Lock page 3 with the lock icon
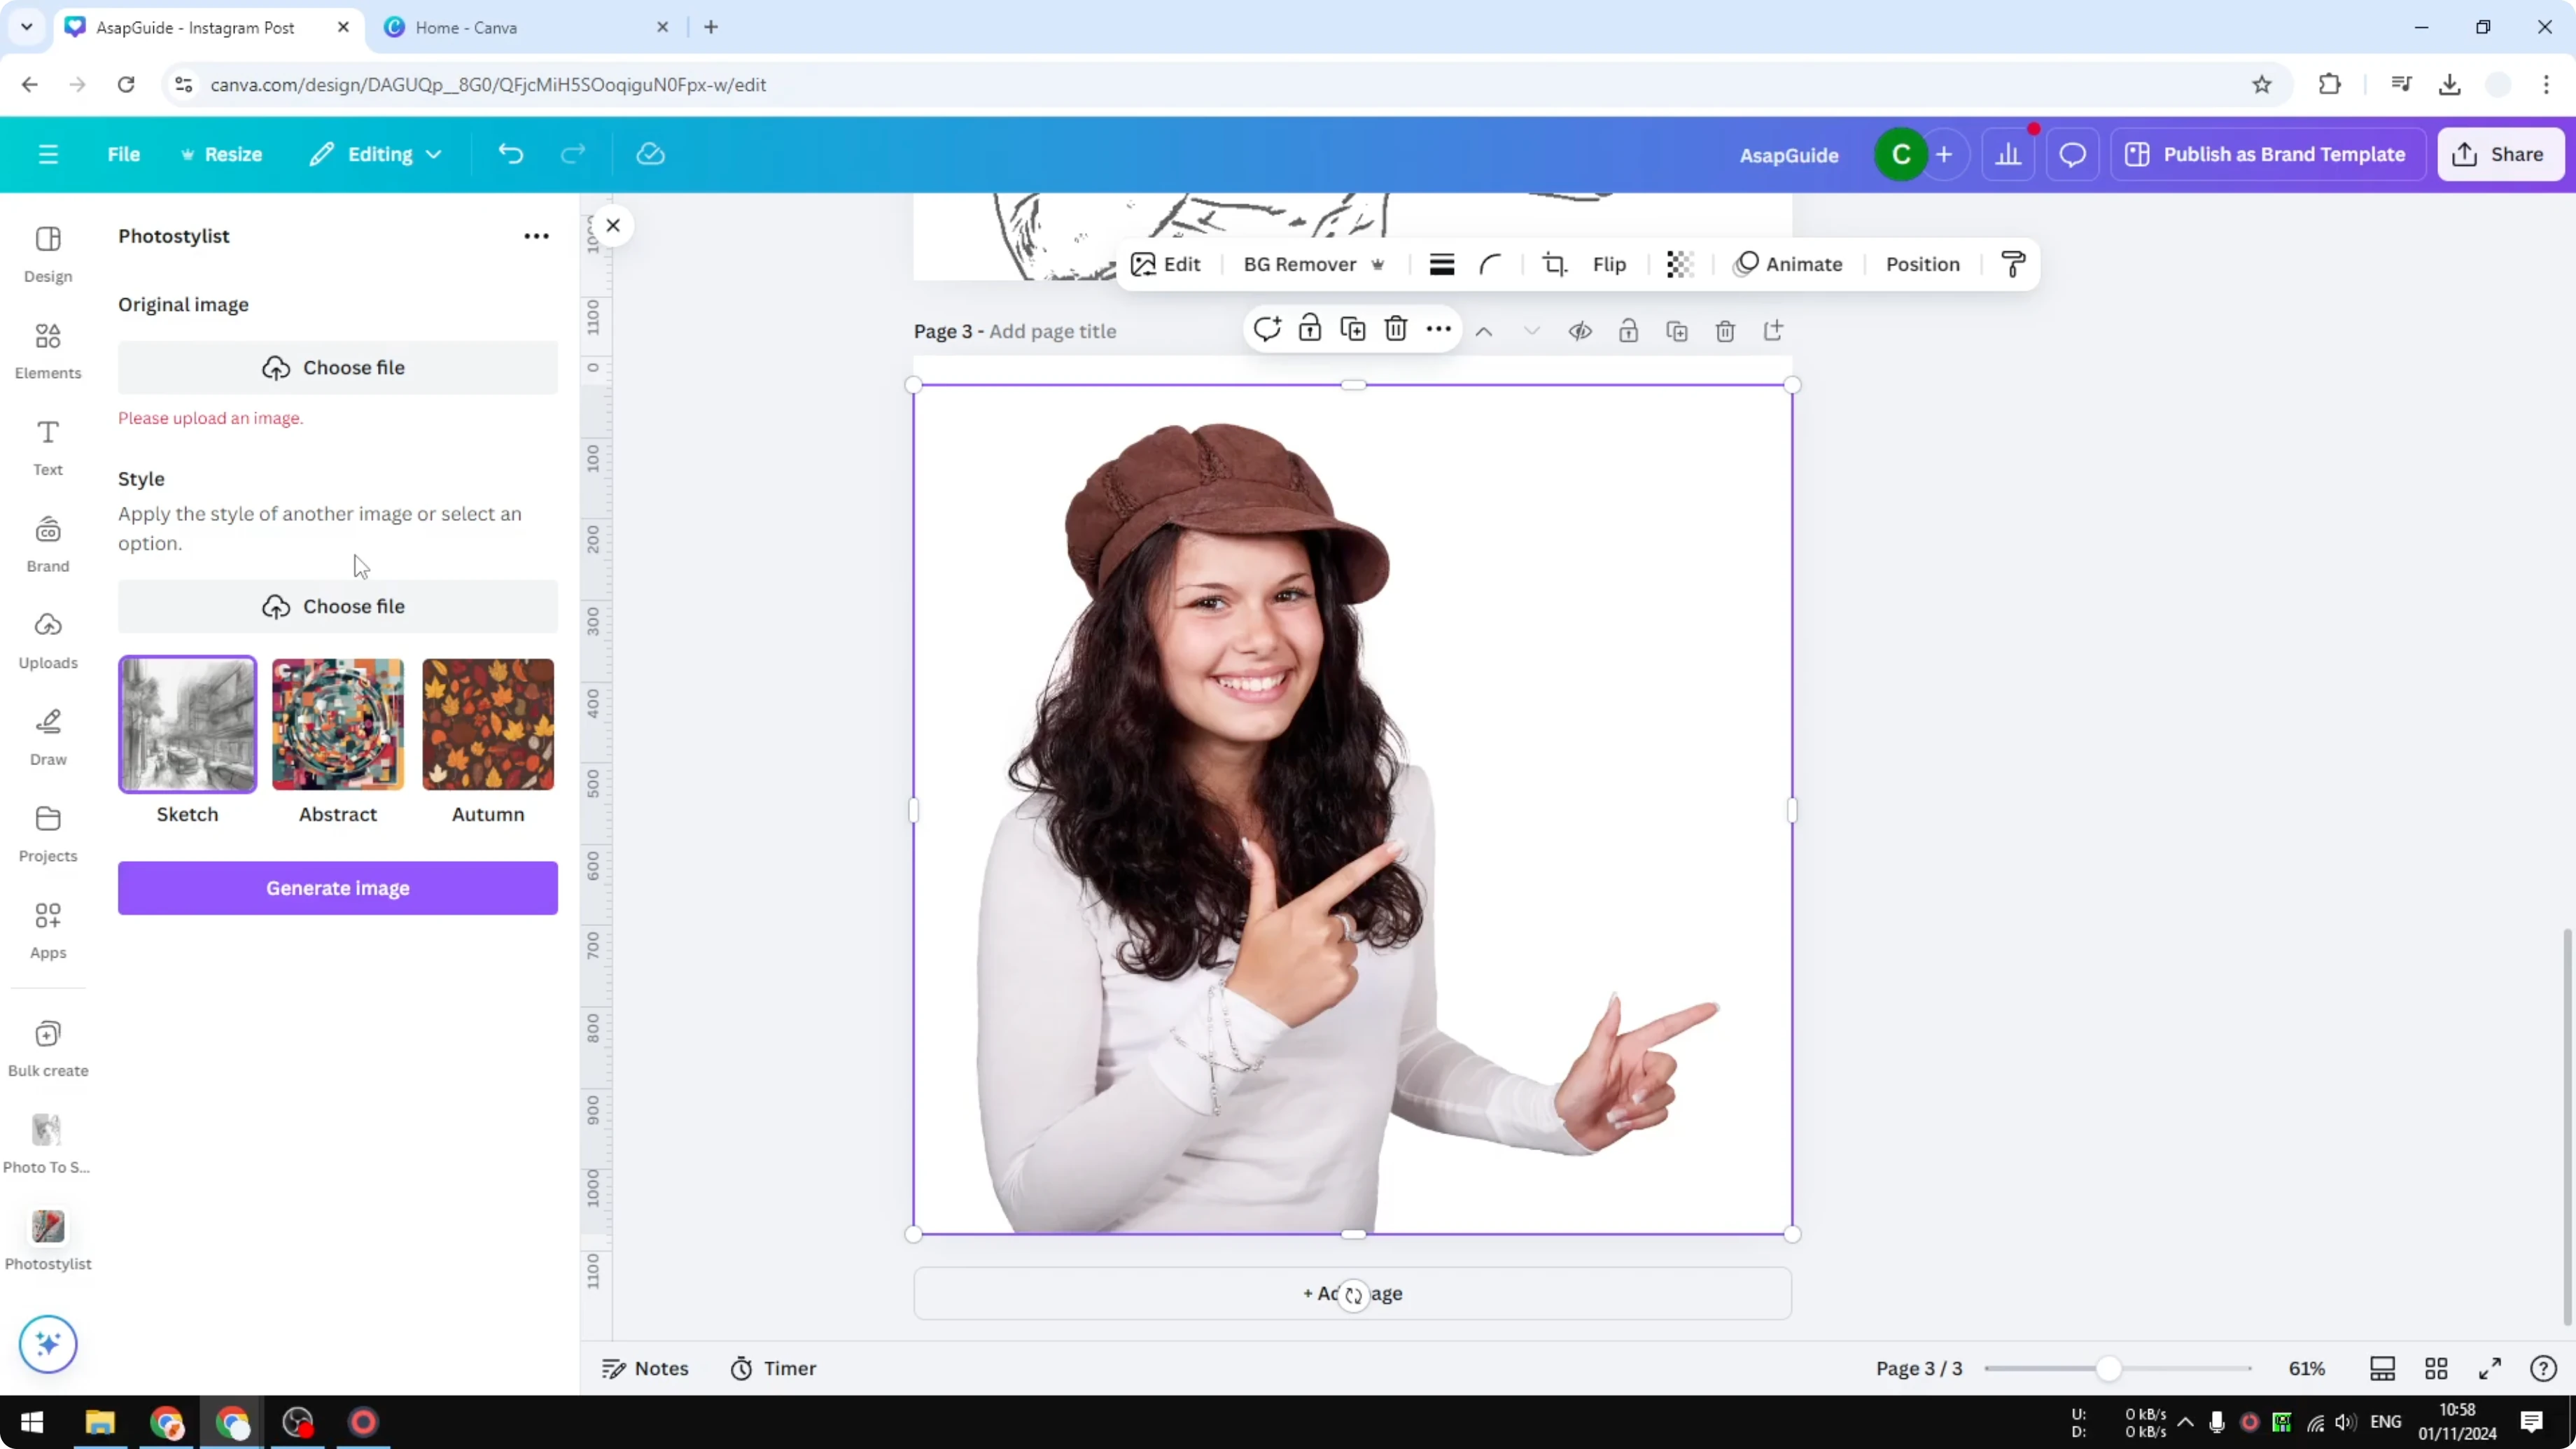This screenshot has height=1449, width=2576. [x=1628, y=330]
